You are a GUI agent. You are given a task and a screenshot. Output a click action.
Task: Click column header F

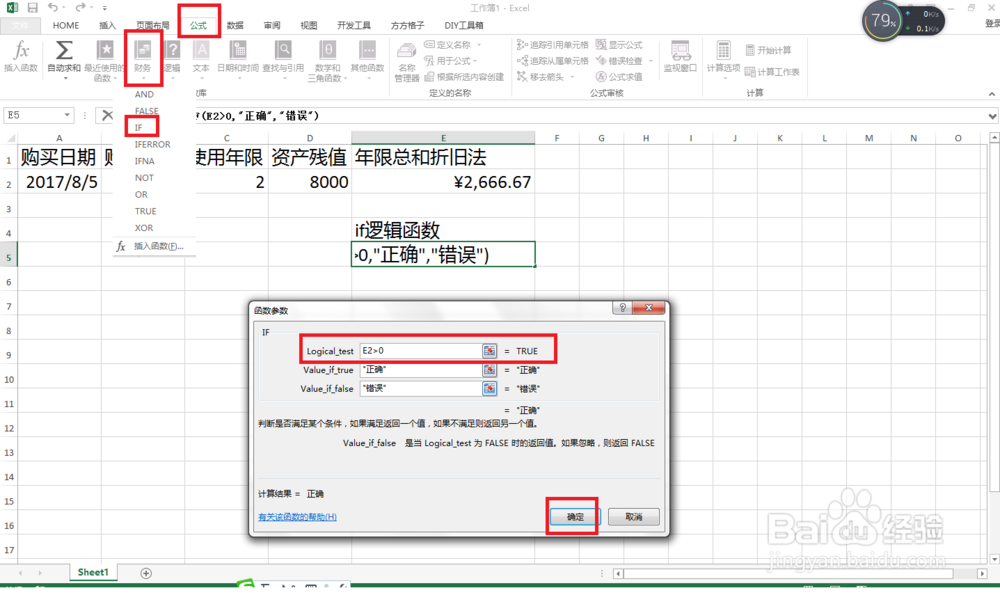(x=557, y=138)
